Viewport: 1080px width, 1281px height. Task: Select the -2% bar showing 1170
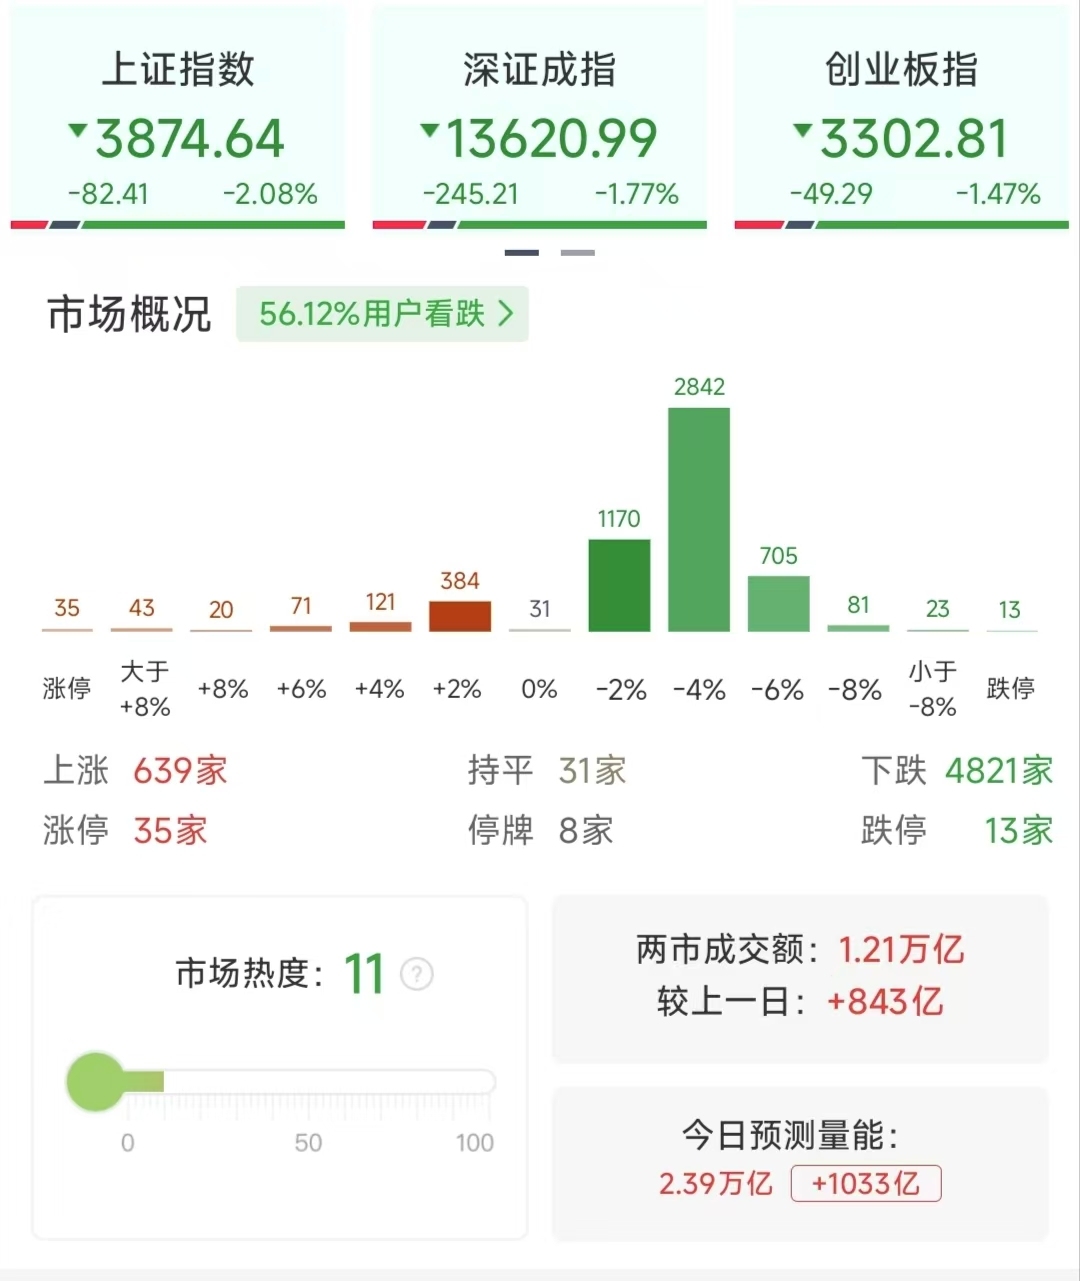click(619, 585)
